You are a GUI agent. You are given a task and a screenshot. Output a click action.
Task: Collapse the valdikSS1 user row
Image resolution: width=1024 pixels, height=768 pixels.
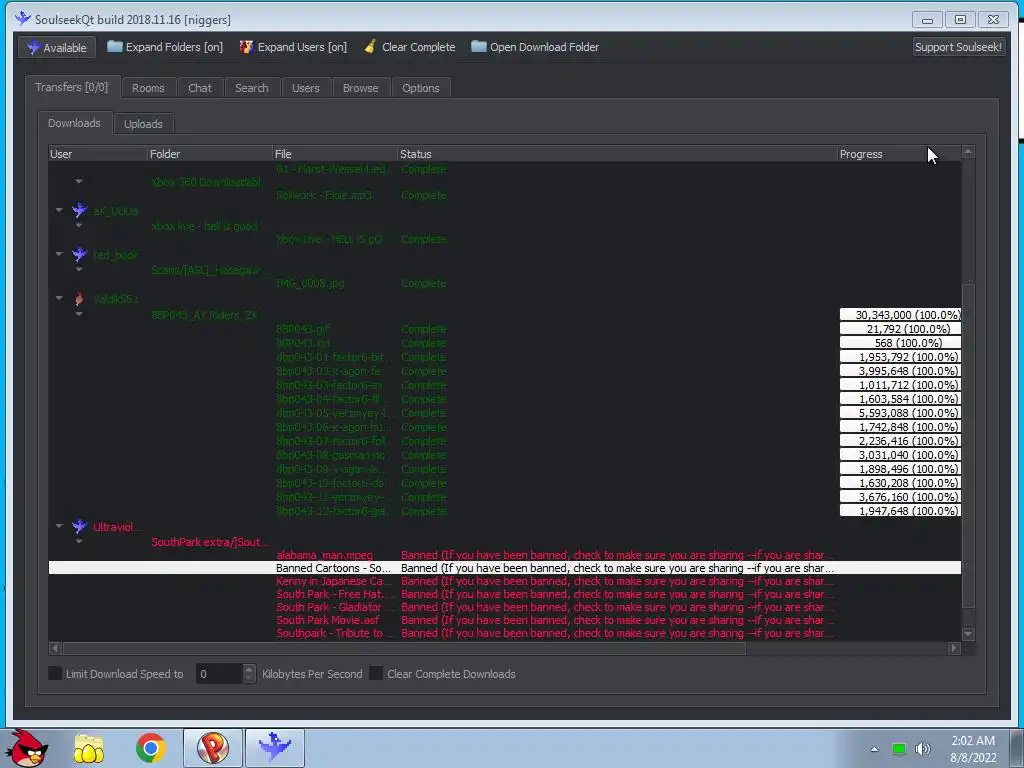[59, 298]
